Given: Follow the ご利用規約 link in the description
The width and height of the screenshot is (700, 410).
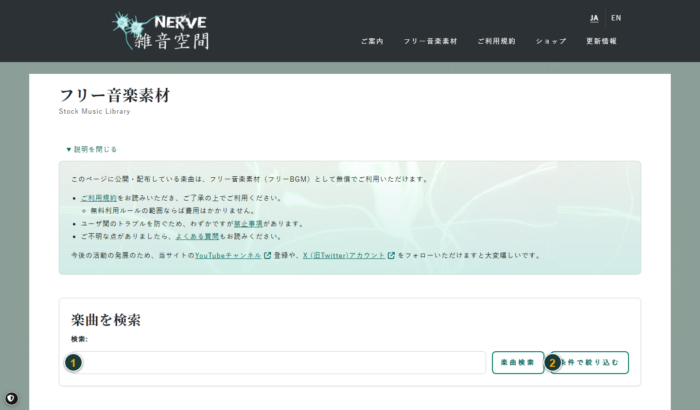Looking at the screenshot, I should tap(99, 198).
